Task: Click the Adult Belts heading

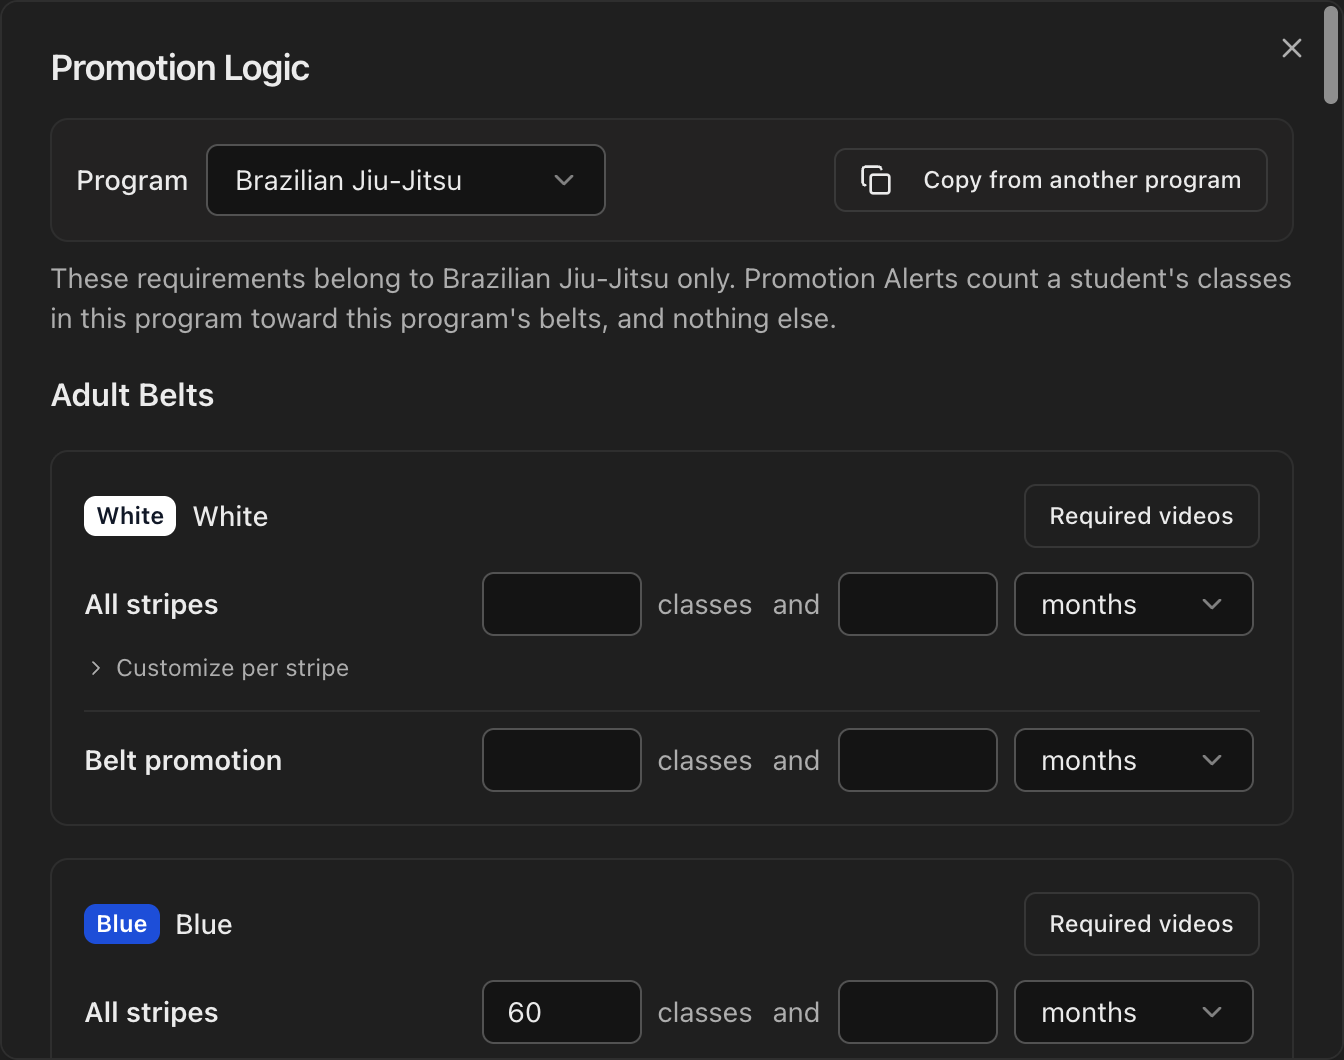Action: tap(133, 395)
